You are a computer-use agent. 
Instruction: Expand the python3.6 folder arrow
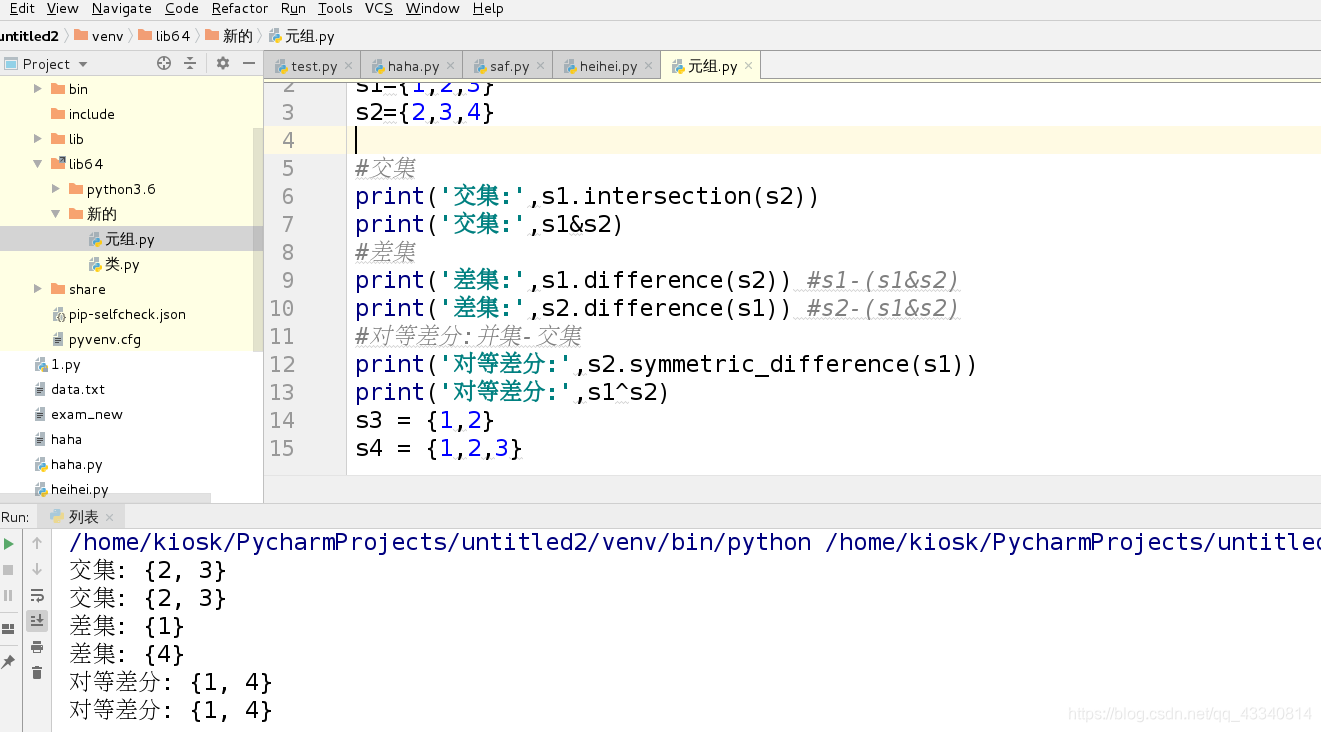coord(56,189)
